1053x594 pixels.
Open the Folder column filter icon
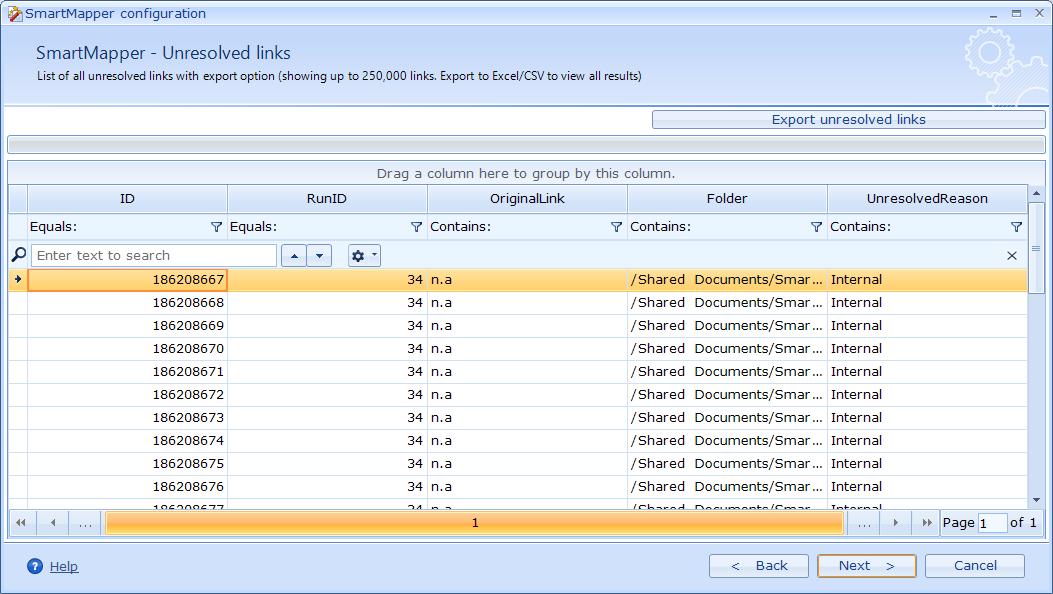pyautogui.click(x=816, y=227)
